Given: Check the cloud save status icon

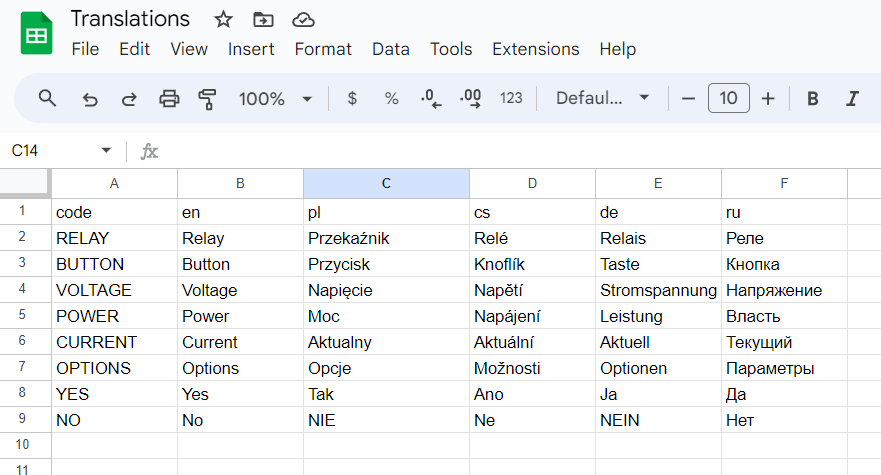Looking at the screenshot, I should (x=303, y=20).
